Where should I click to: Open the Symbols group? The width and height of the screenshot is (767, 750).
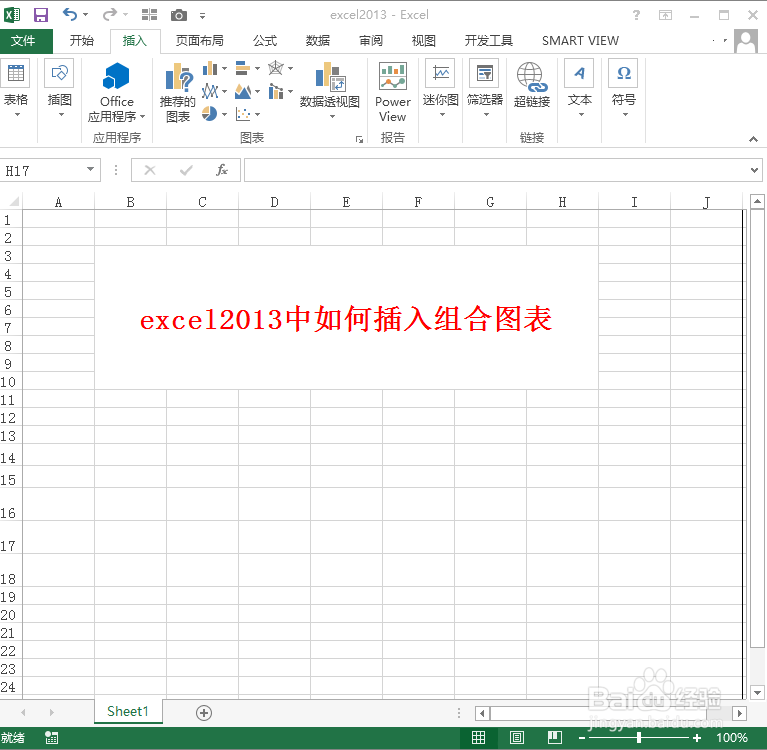point(624,88)
